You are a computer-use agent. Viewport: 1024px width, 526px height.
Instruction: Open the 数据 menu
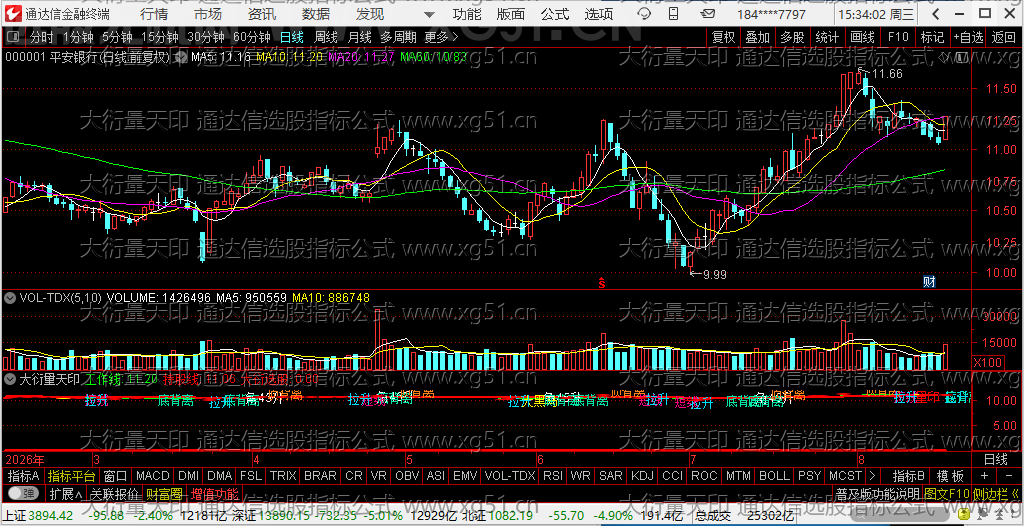pos(316,14)
